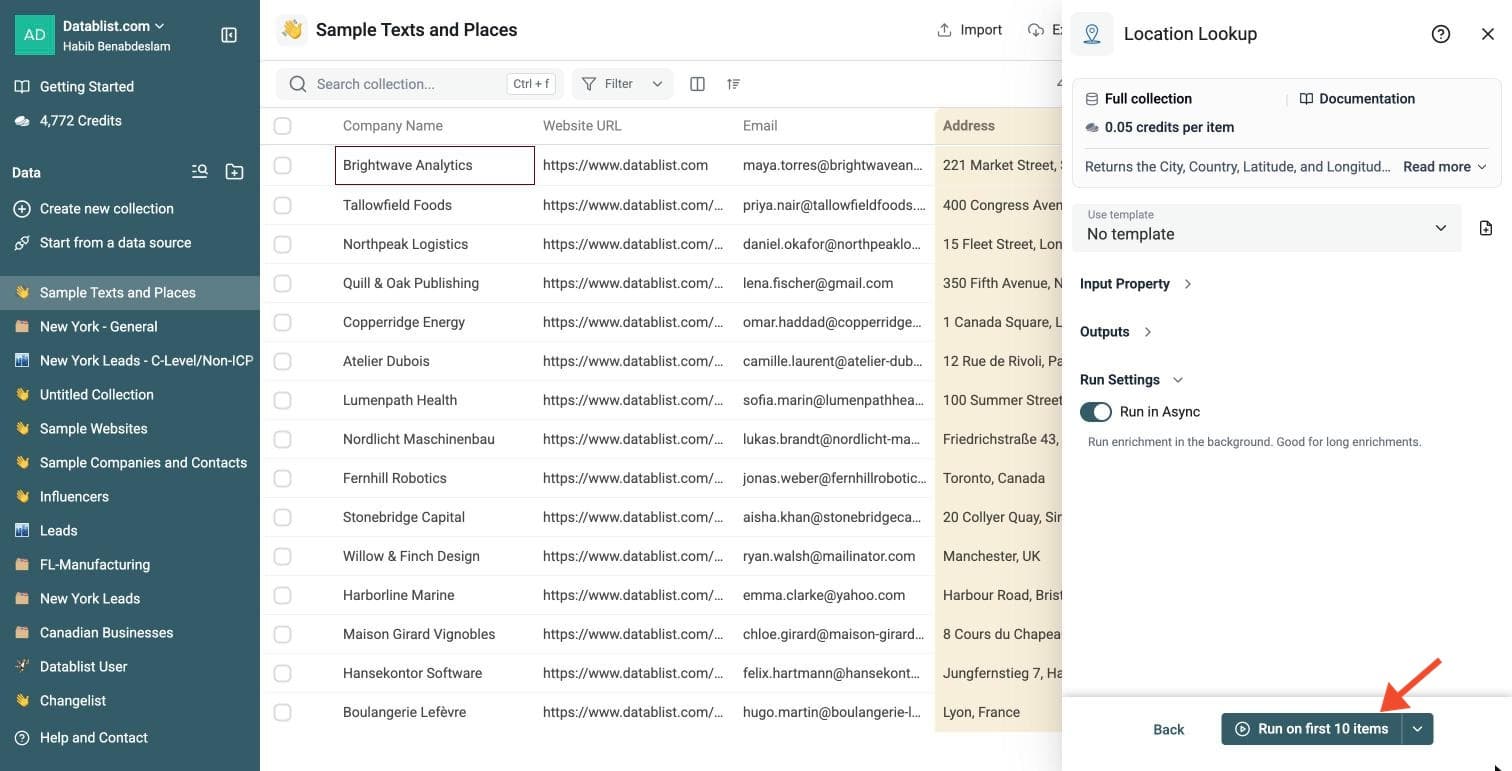Toggle the Run in Async switch
This screenshot has width=1512, height=771.
1096,412
